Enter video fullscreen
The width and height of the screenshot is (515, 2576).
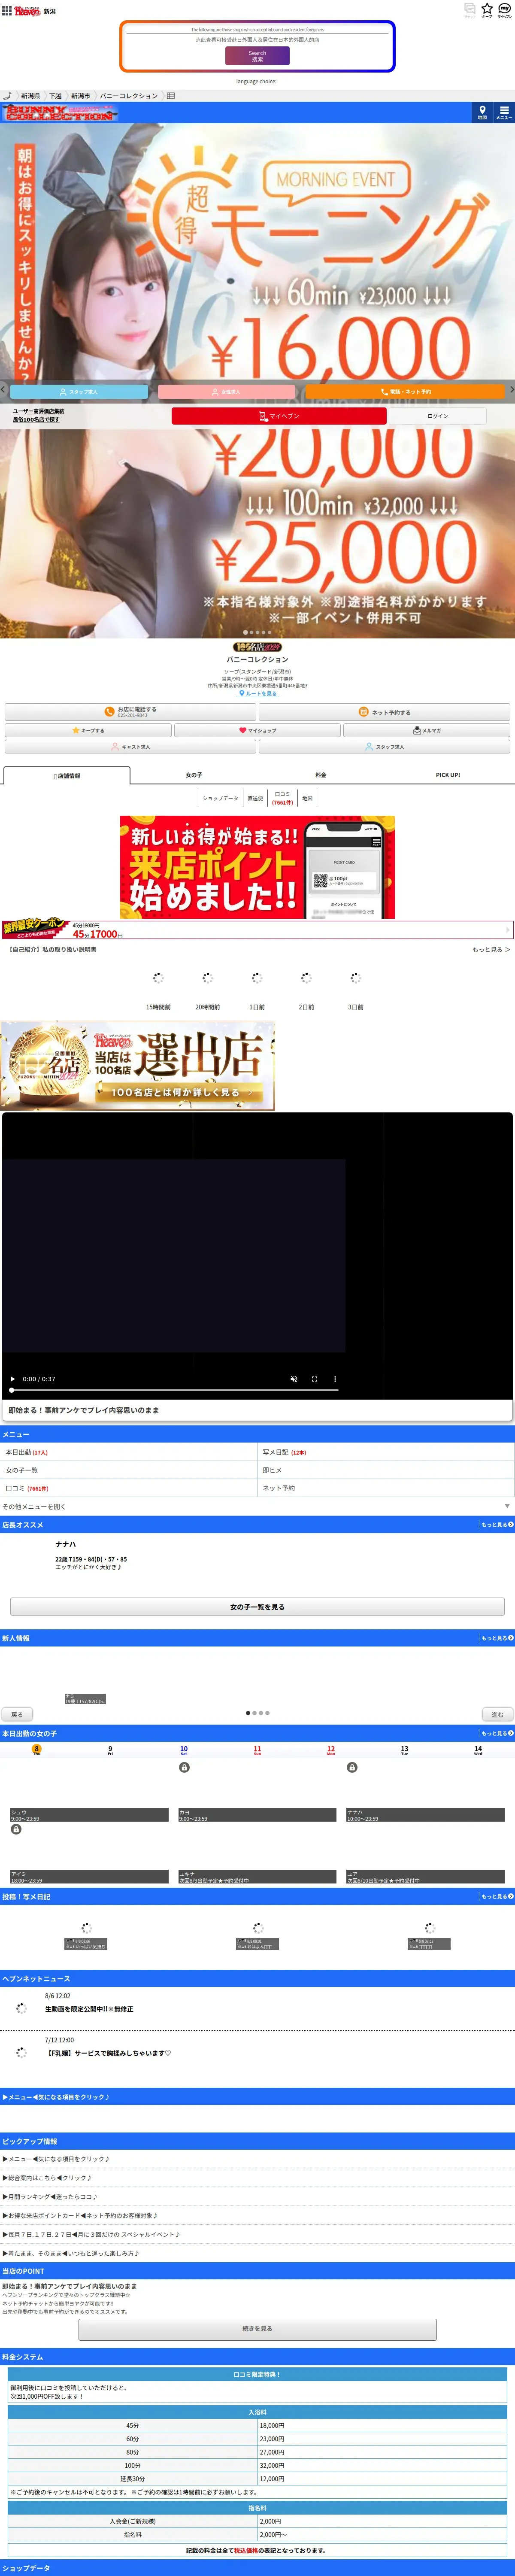(x=314, y=1379)
